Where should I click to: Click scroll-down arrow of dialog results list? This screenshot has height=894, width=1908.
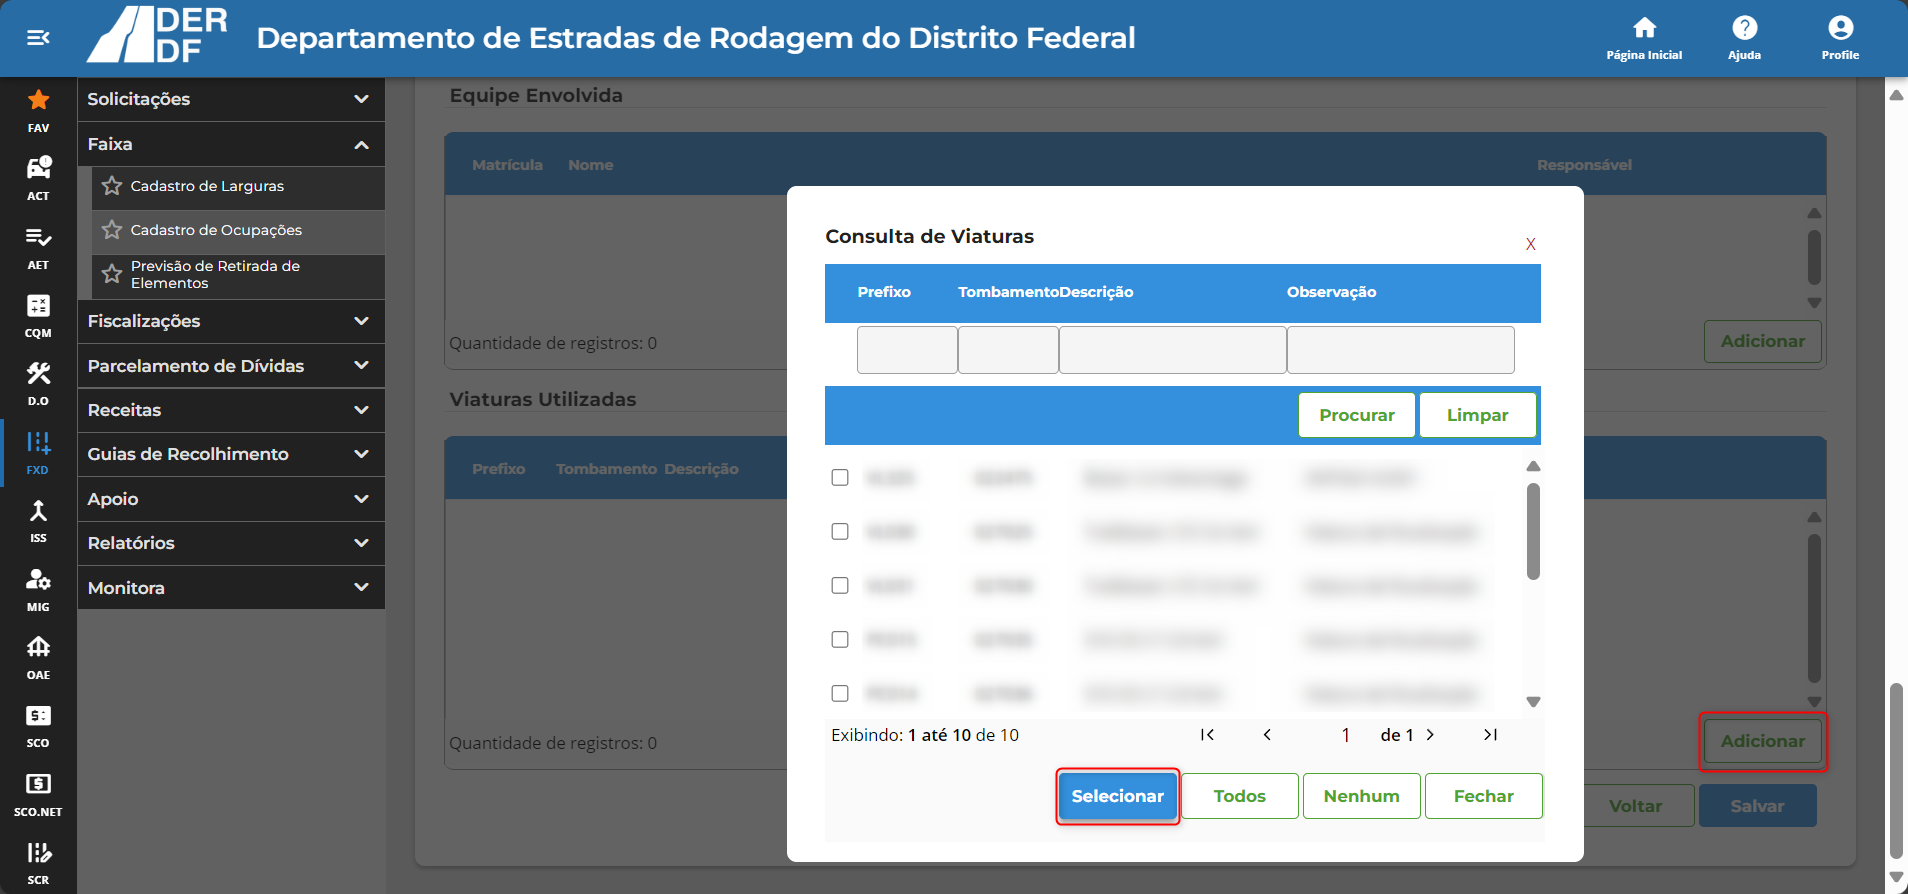[1533, 702]
